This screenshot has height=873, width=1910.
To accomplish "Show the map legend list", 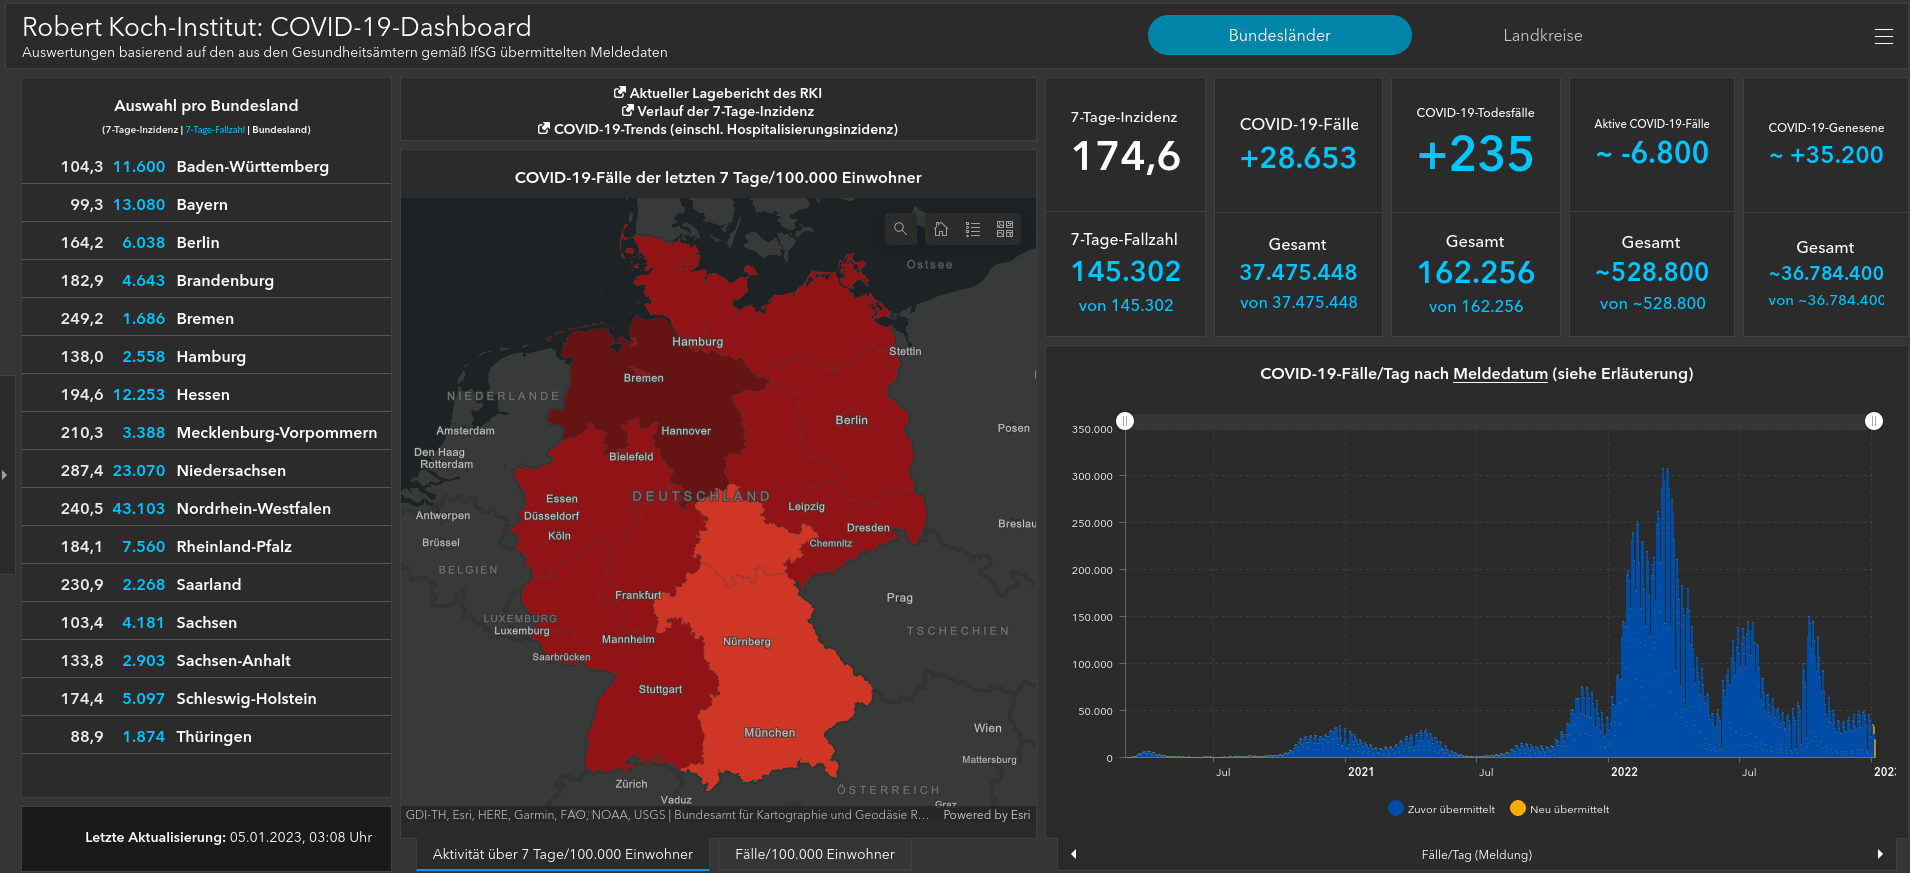I will click(x=973, y=229).
